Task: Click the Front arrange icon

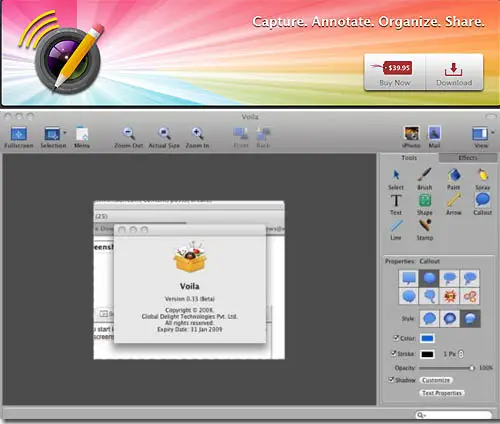Action: pyautogui.click(x=240, y=134)
